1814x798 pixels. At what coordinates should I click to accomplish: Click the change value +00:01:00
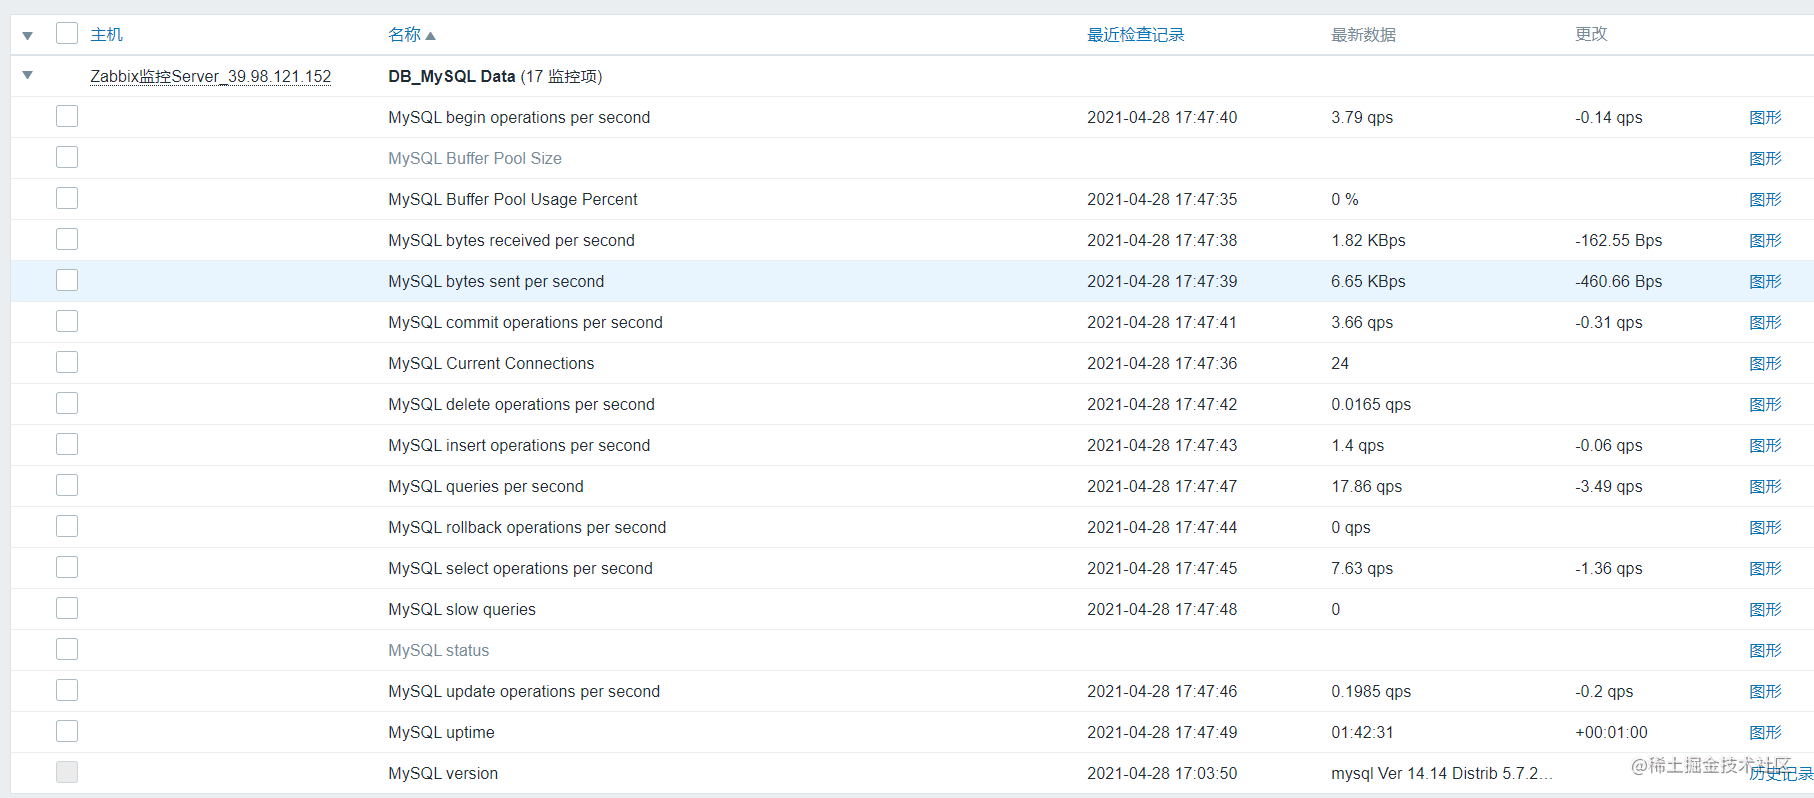[1611, 732]
